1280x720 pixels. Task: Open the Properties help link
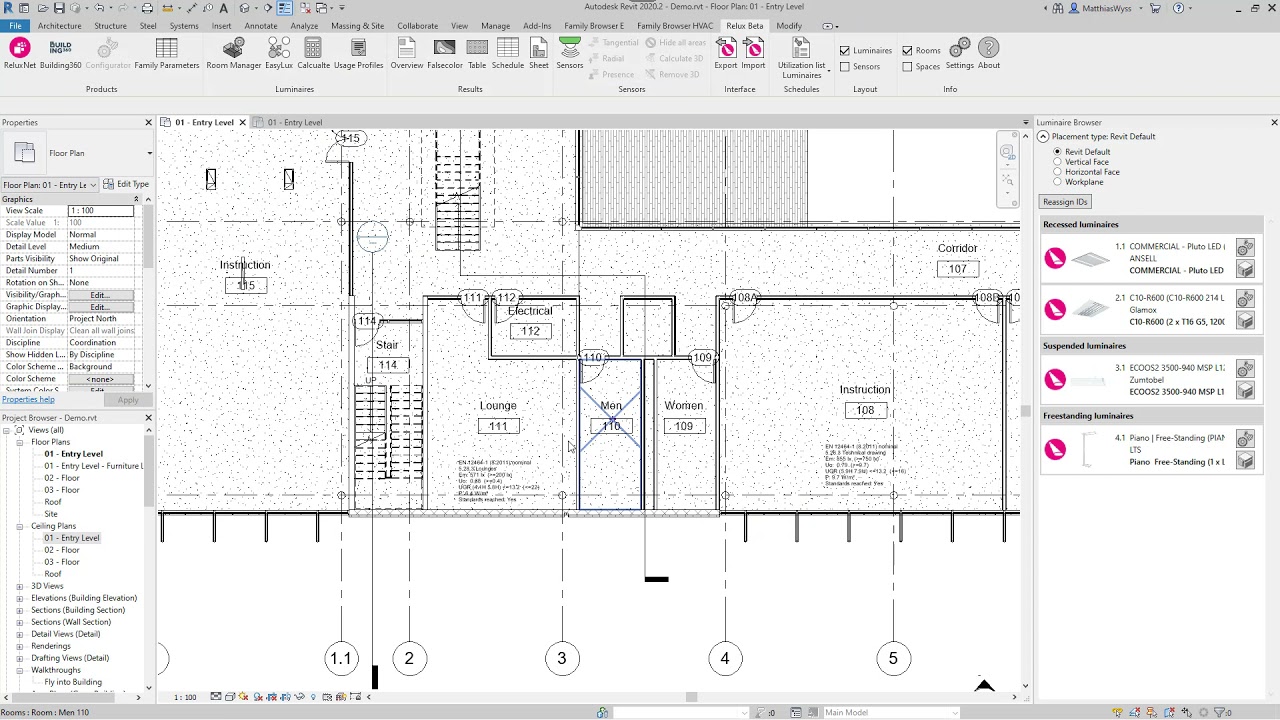coord(28,400)
